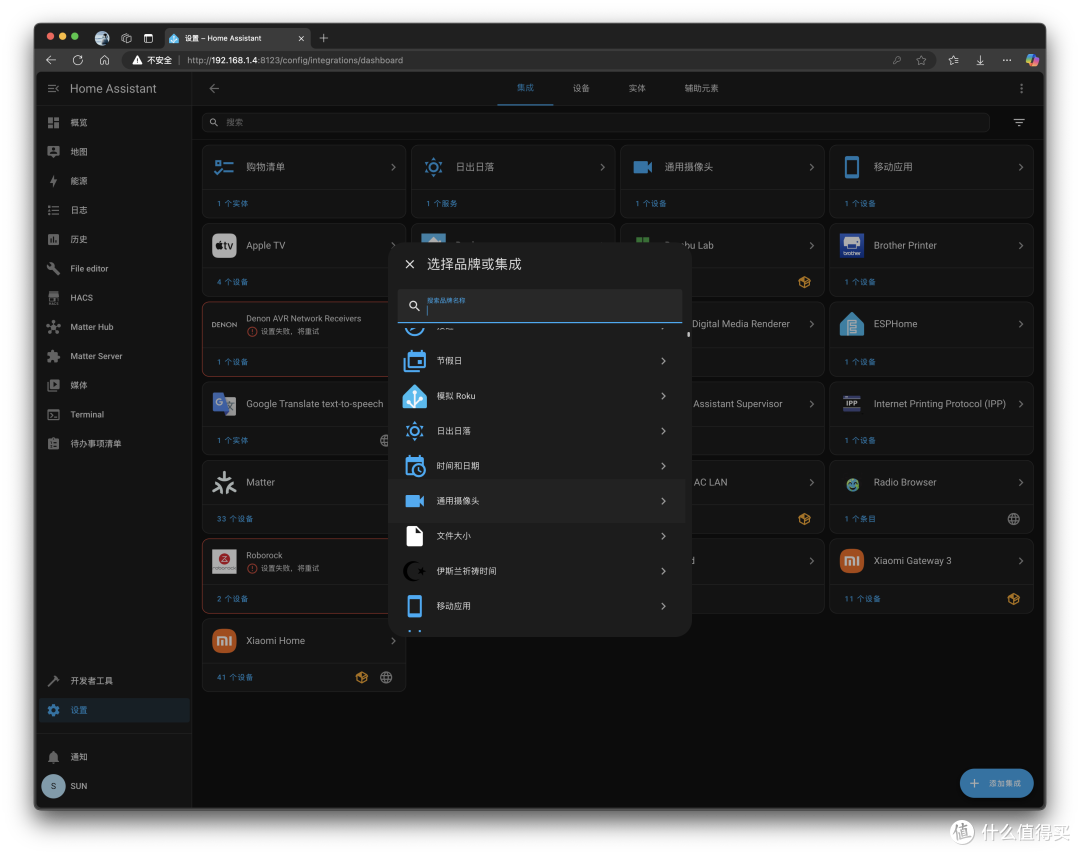Open Terminal from the sidebar
Viewport: 1080px width, 855px height.
[114, 415]
